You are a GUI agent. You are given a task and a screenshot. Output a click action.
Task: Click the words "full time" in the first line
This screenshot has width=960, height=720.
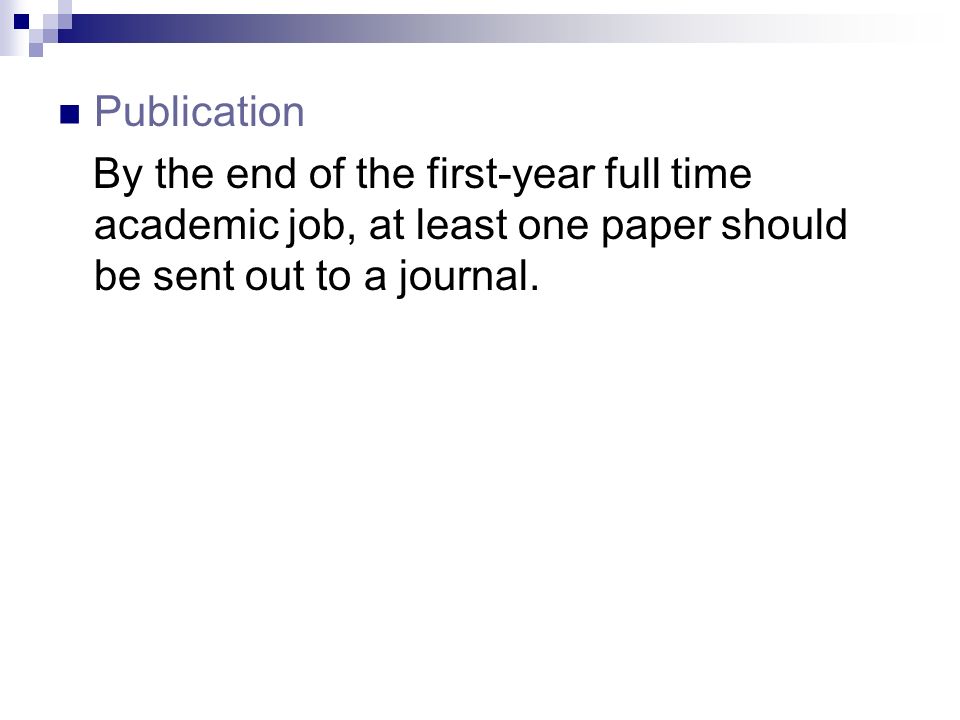[678, 173]
